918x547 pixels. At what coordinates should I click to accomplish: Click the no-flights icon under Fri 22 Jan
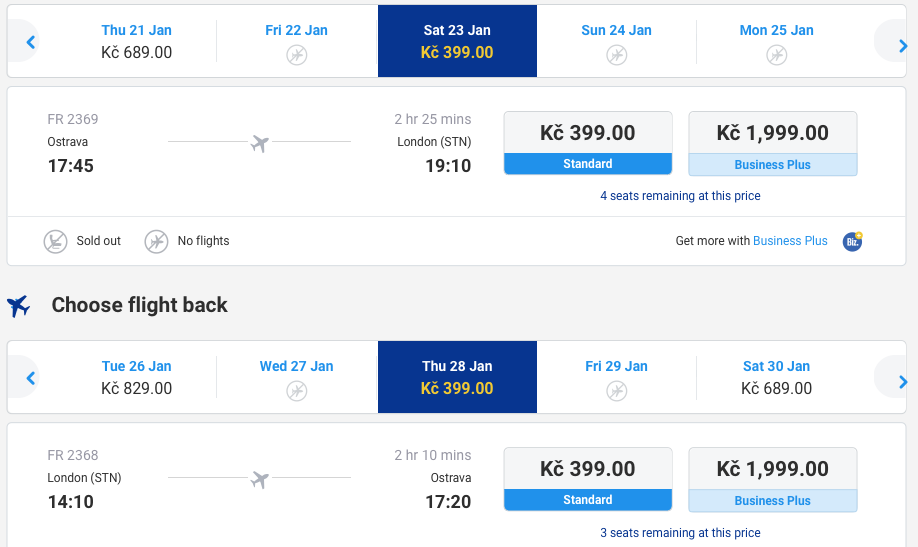click(x=297, y=55)
